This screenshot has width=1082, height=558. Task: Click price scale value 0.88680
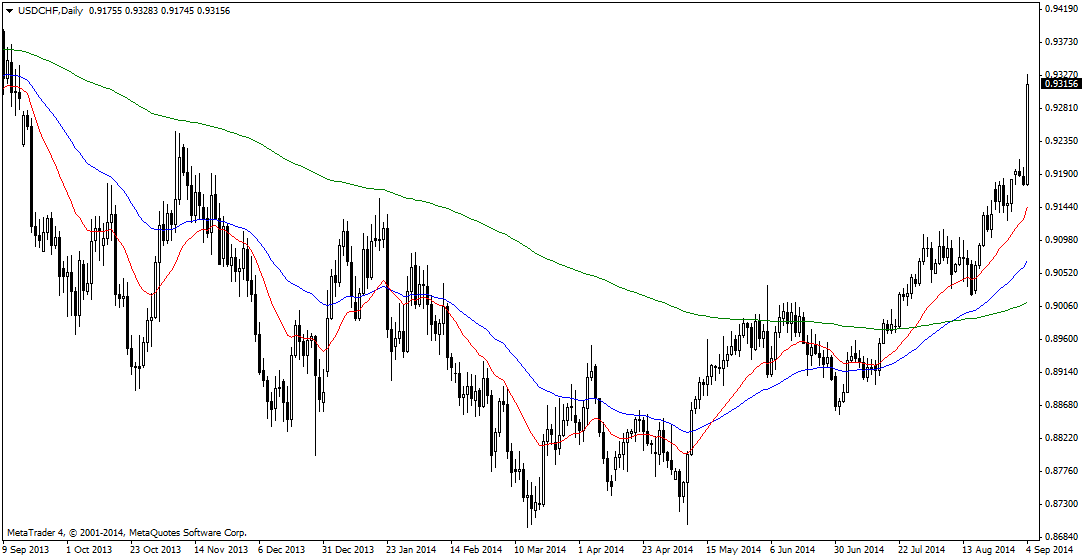(1062, 404)
